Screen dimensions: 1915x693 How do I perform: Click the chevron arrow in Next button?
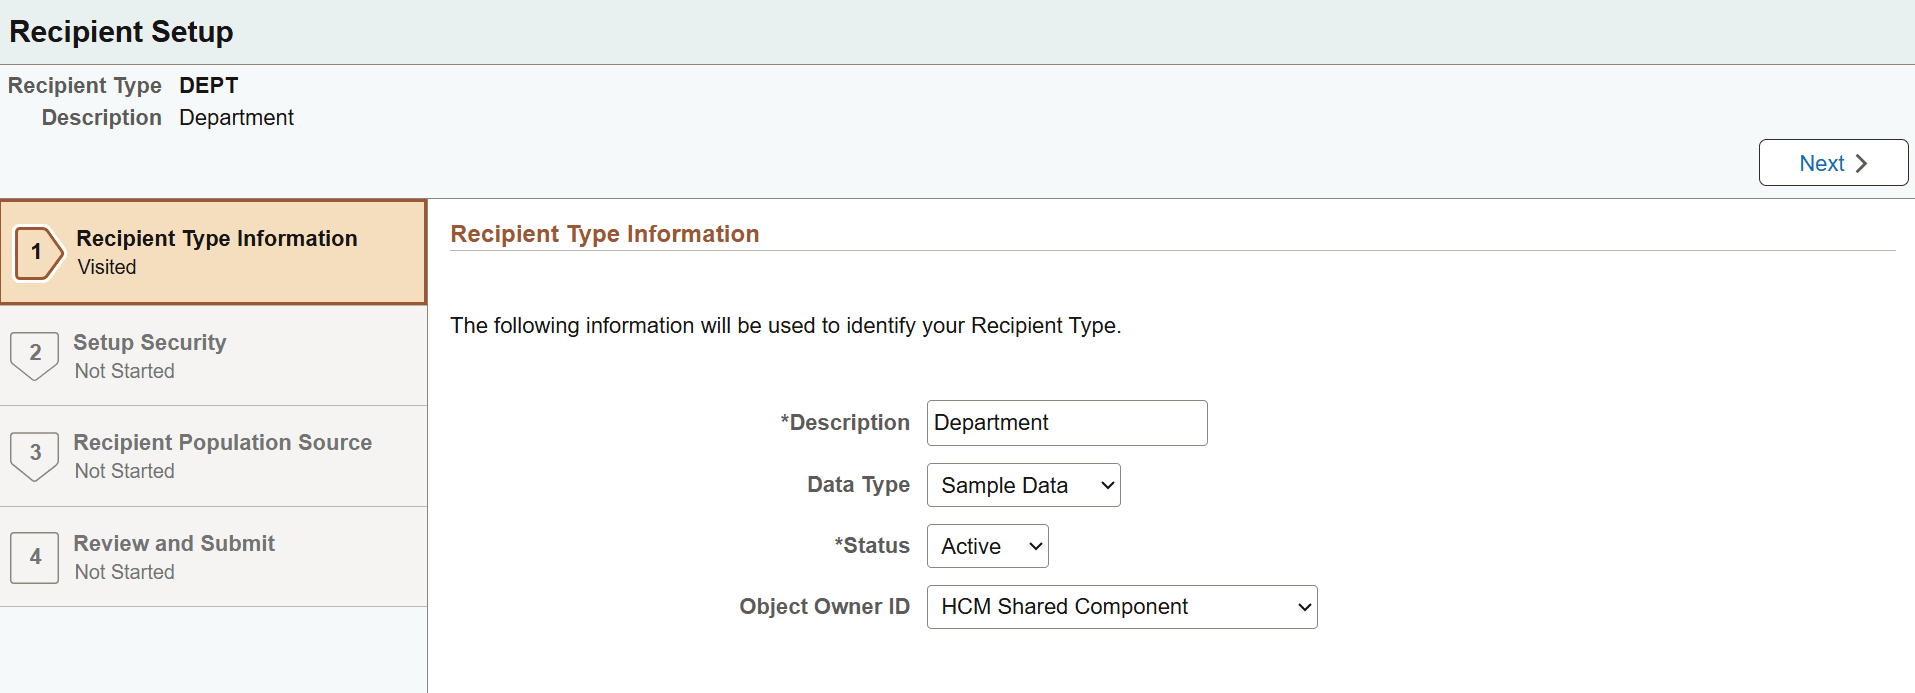(x=1861, y=163)
